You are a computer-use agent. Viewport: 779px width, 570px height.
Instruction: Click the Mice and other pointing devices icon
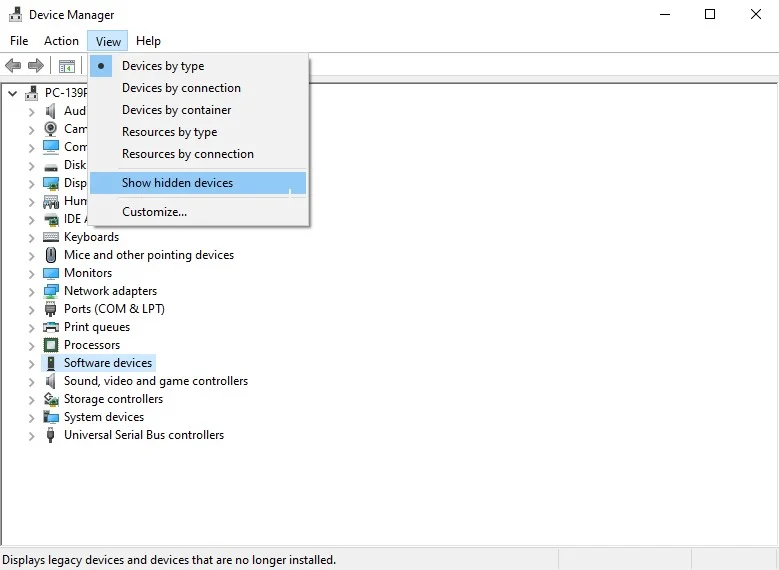(x=51, y=255)
